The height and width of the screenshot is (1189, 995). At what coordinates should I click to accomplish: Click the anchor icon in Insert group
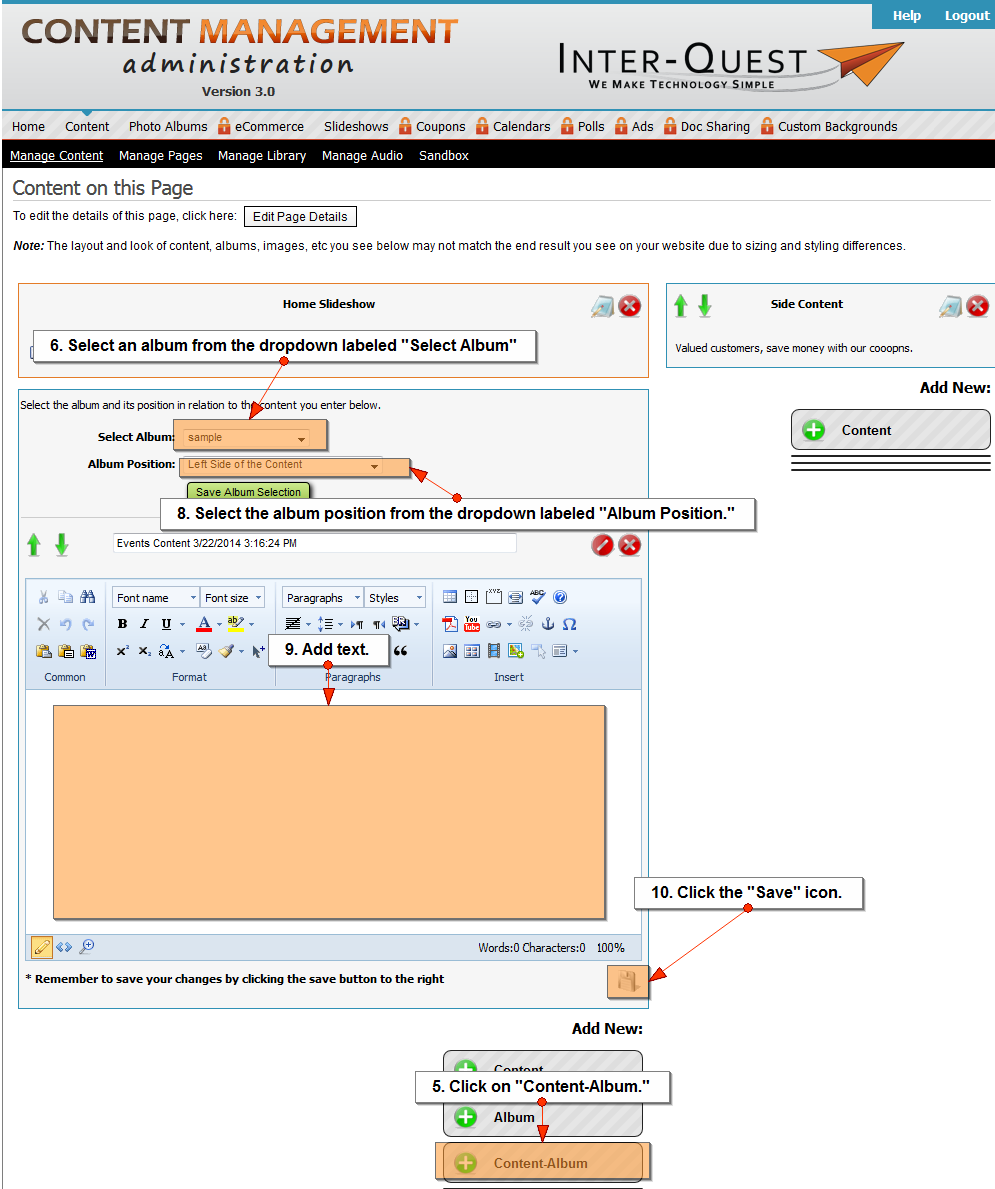[x=548, y=624]
